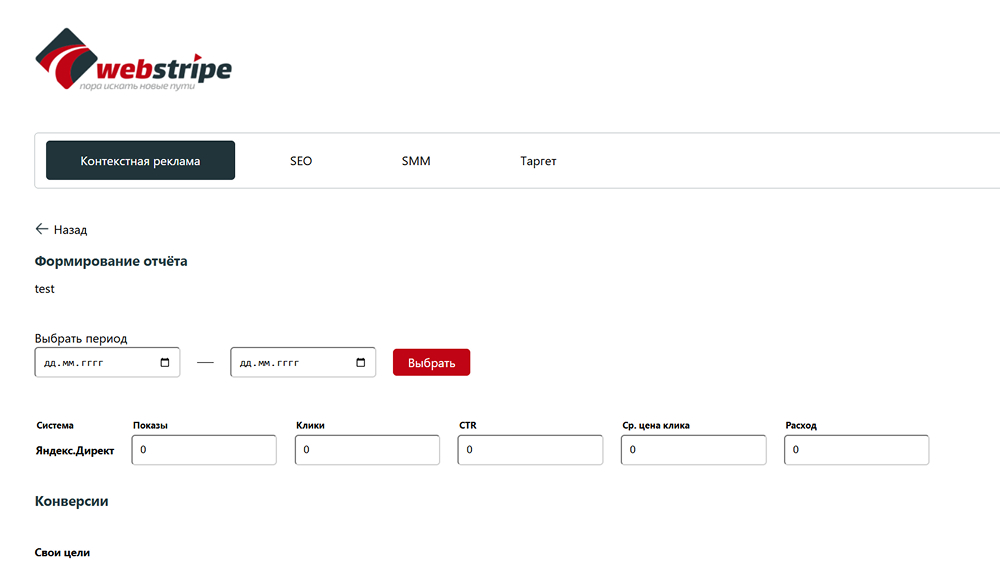
Task: Click the Расход input field
Action: click(857, 450)
